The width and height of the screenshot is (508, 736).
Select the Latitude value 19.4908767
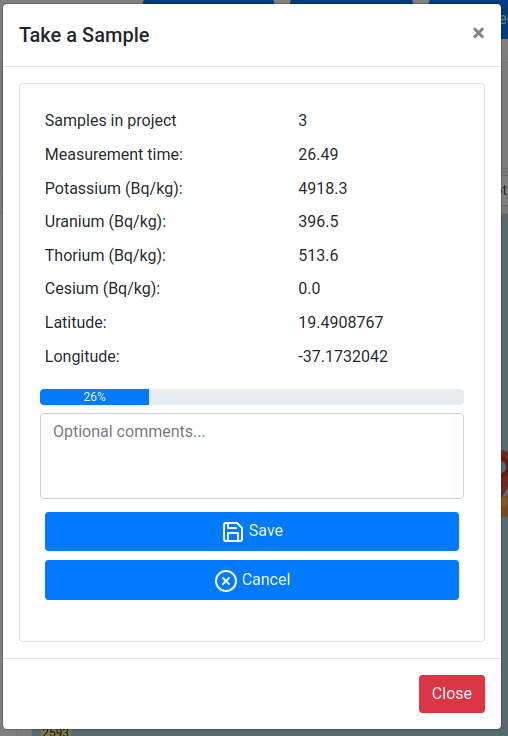pos(341,322)
